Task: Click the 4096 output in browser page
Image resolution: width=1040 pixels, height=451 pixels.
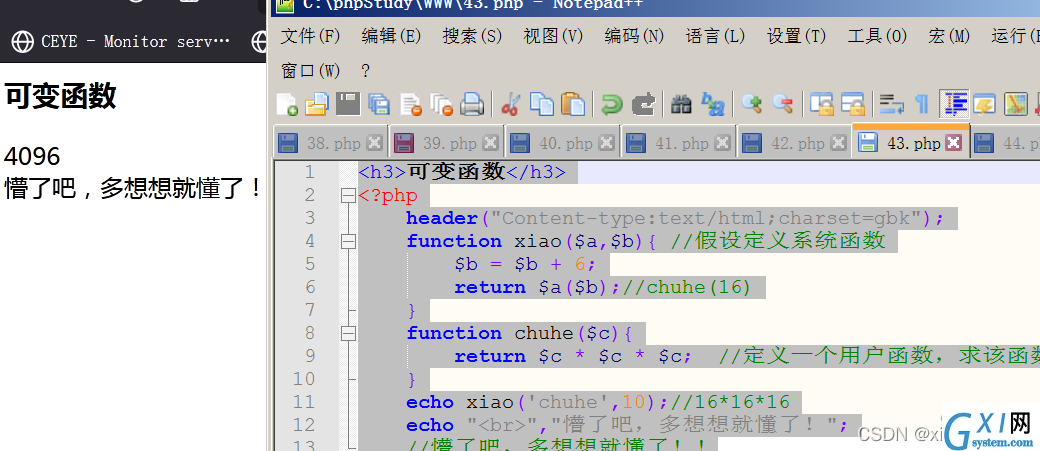Action: point(32,157)
